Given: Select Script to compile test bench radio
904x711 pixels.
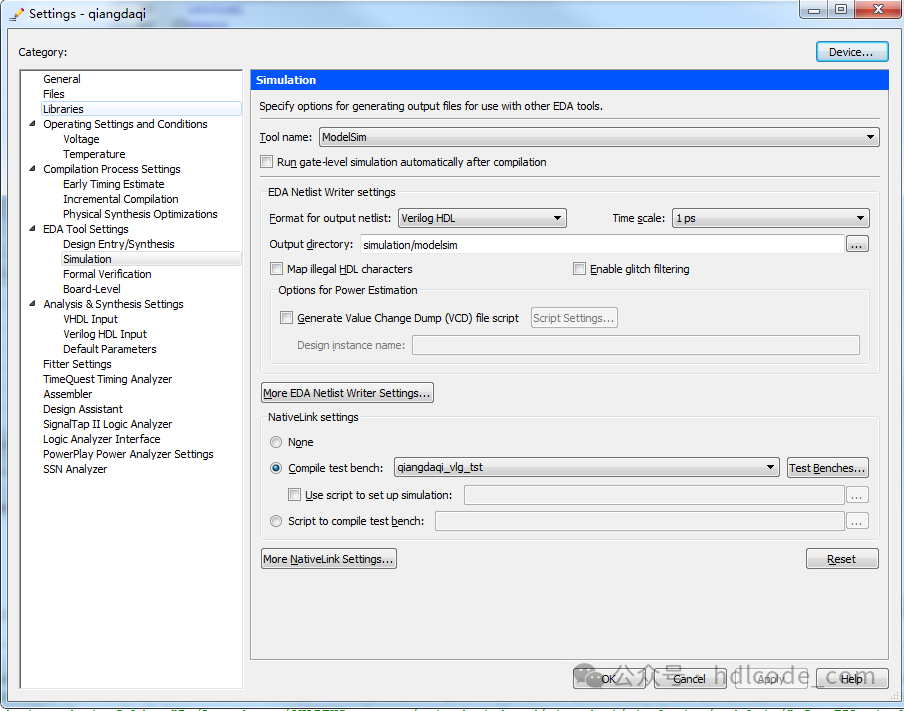Looking at the screenshot, I should coord(276,521).
